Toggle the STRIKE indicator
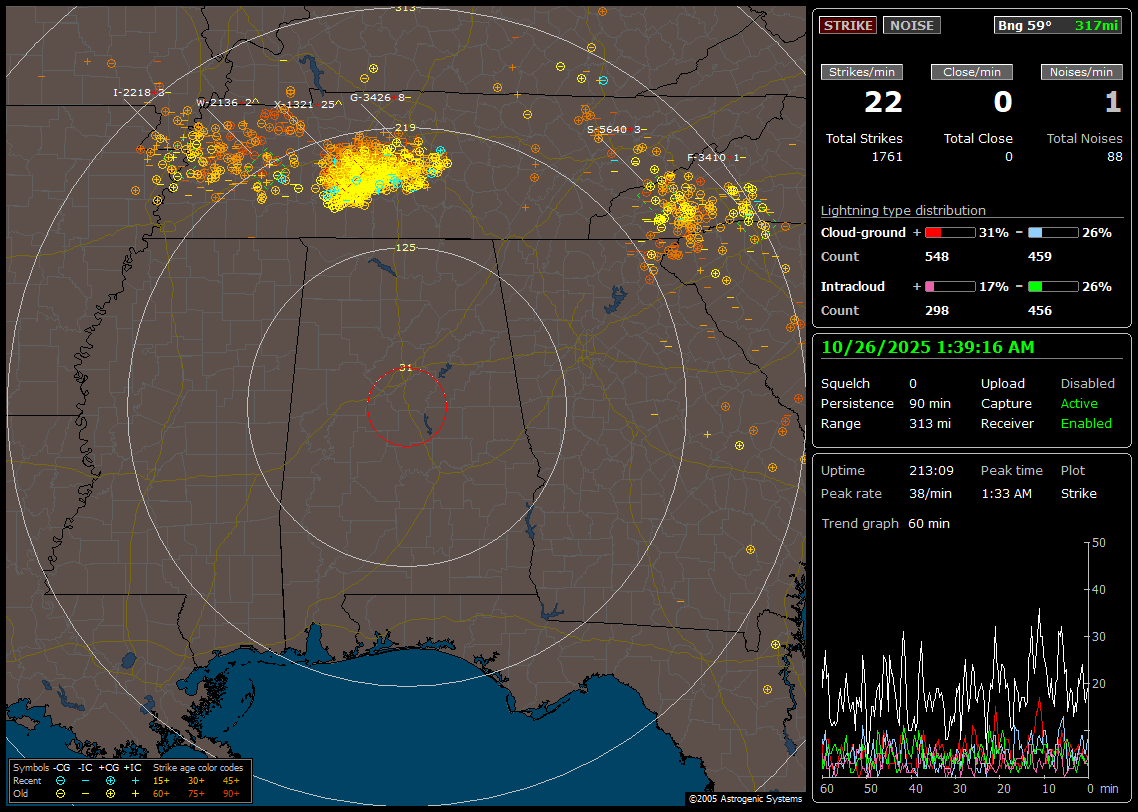The height and width of the screenshot is (812, 1138). pos(848,25)
